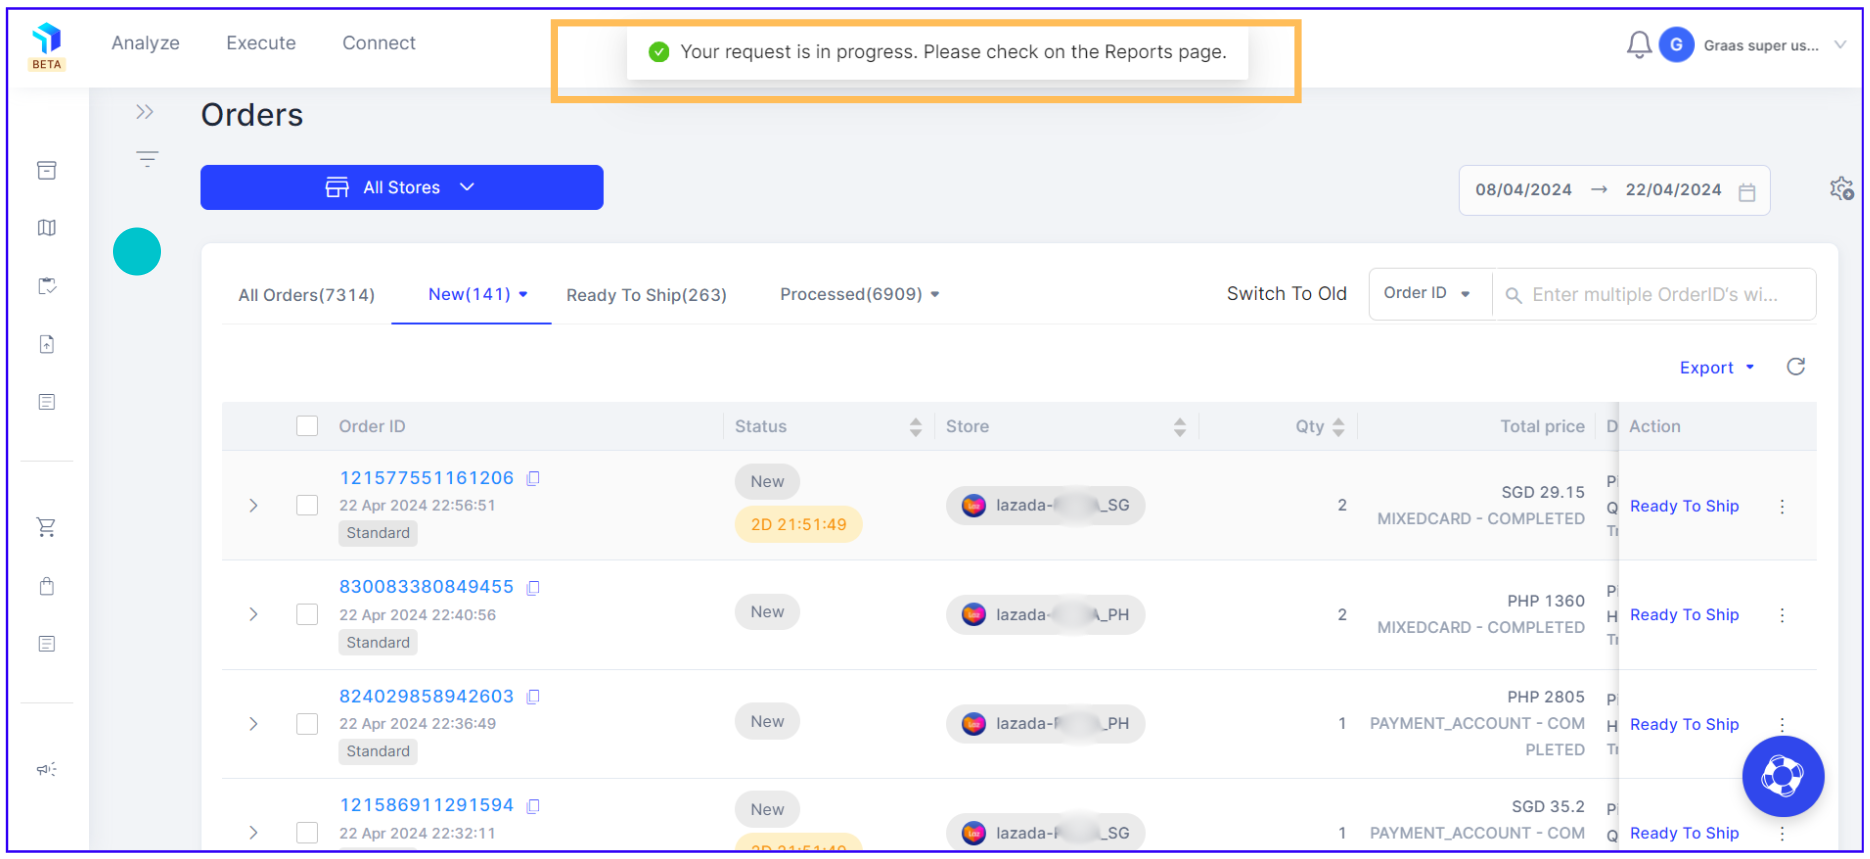Open the notifications bell
This screenshot has height=859, width=1870.
tap(1638, 45)
